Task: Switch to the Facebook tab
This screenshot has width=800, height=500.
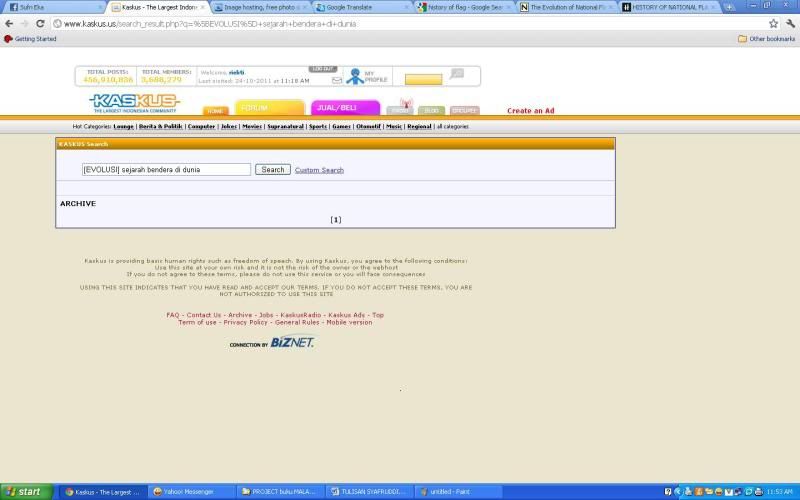Action: pos(54,7)
